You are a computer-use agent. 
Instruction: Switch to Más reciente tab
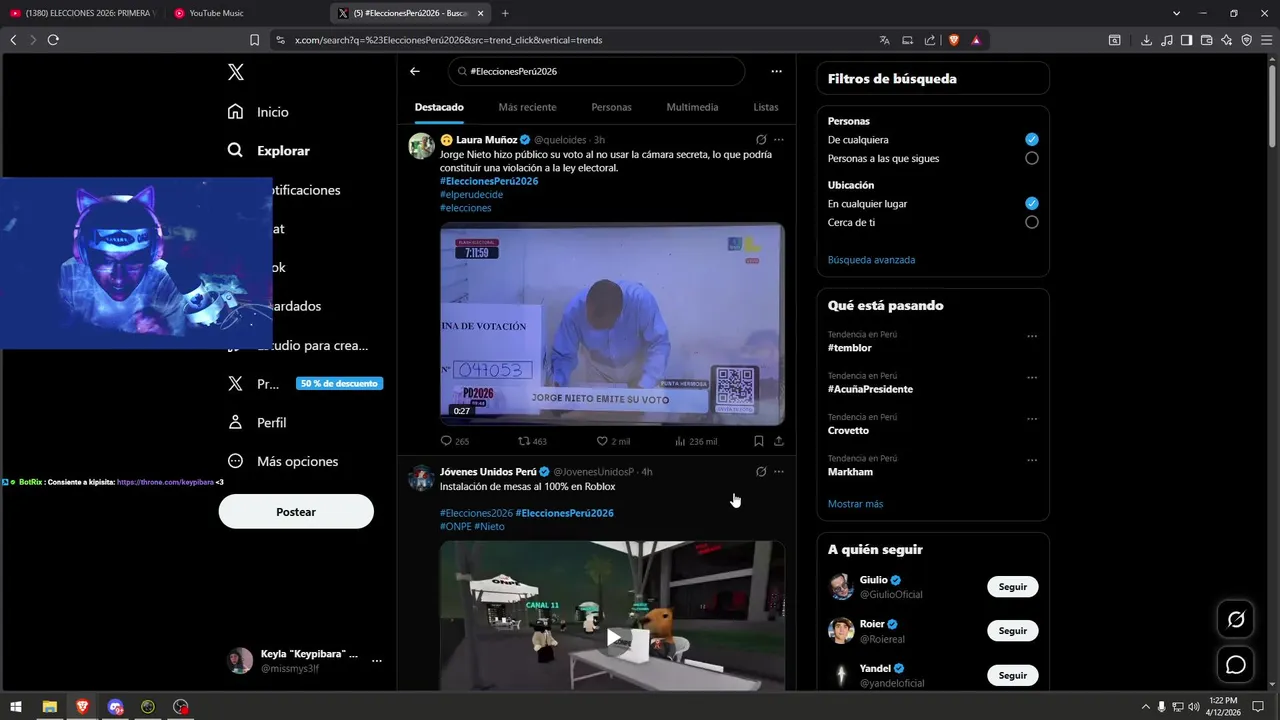coord(527,107)
